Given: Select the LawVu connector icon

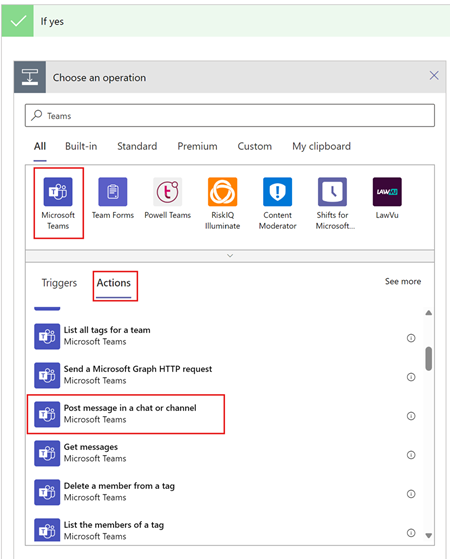Looking at the screenshot, I should (x=387, y=192).
